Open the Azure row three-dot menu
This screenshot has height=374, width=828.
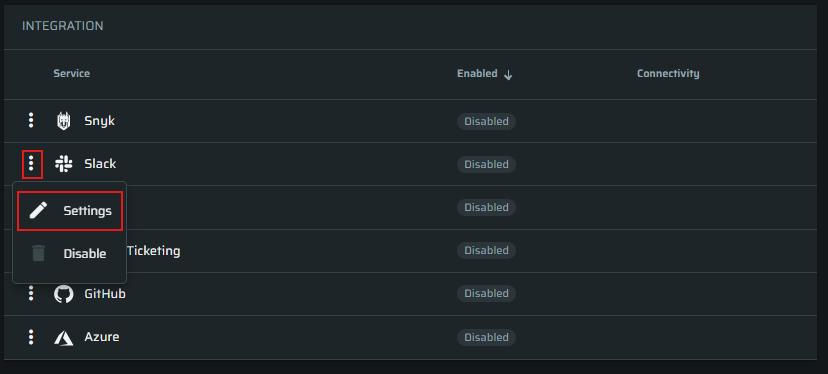(31, 336)
